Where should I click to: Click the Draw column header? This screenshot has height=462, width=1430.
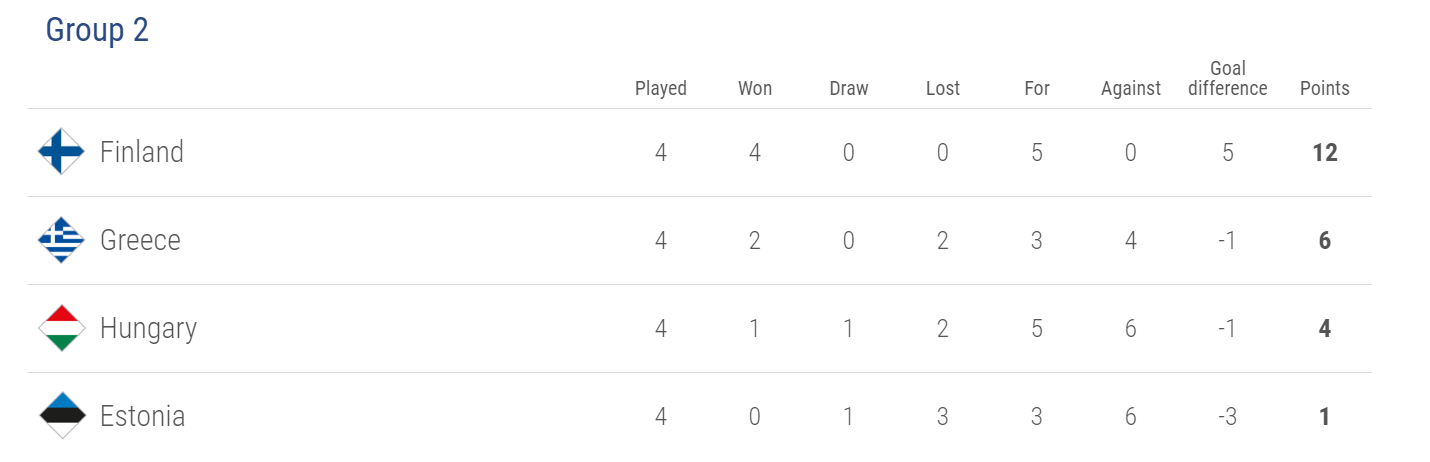click(849, 88)
